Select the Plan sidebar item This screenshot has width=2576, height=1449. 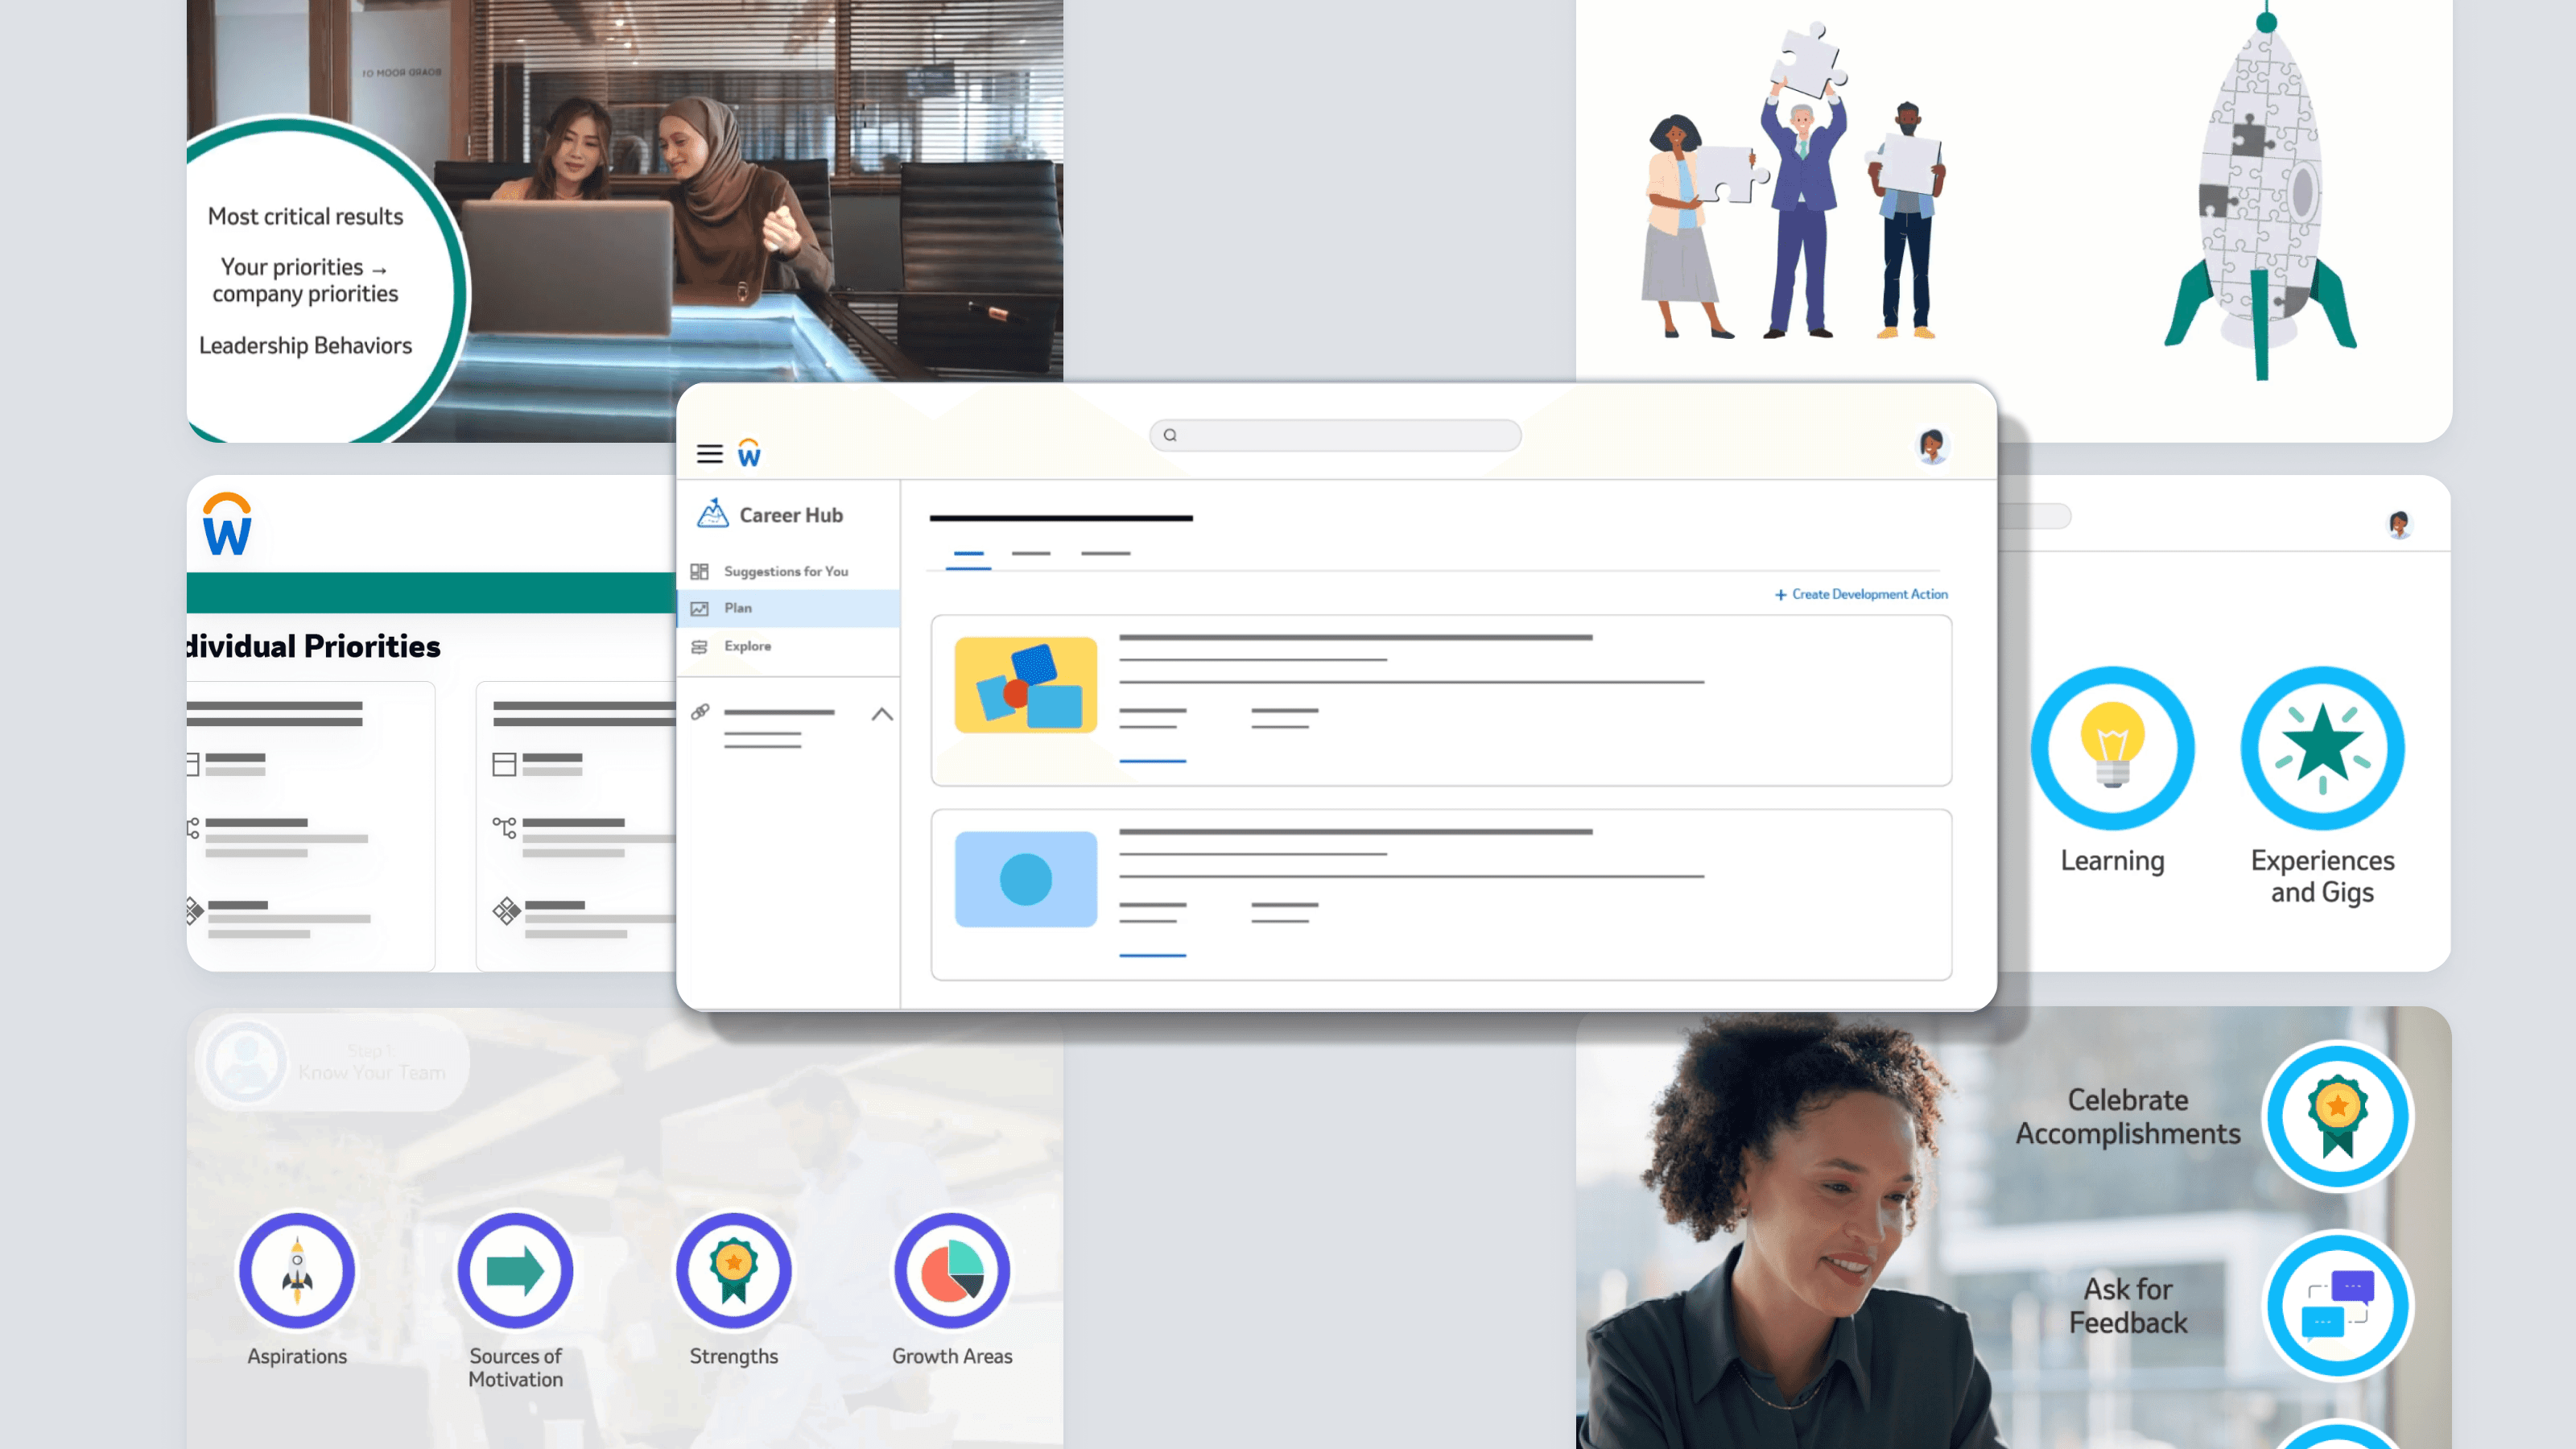click(x=738, y=608)
